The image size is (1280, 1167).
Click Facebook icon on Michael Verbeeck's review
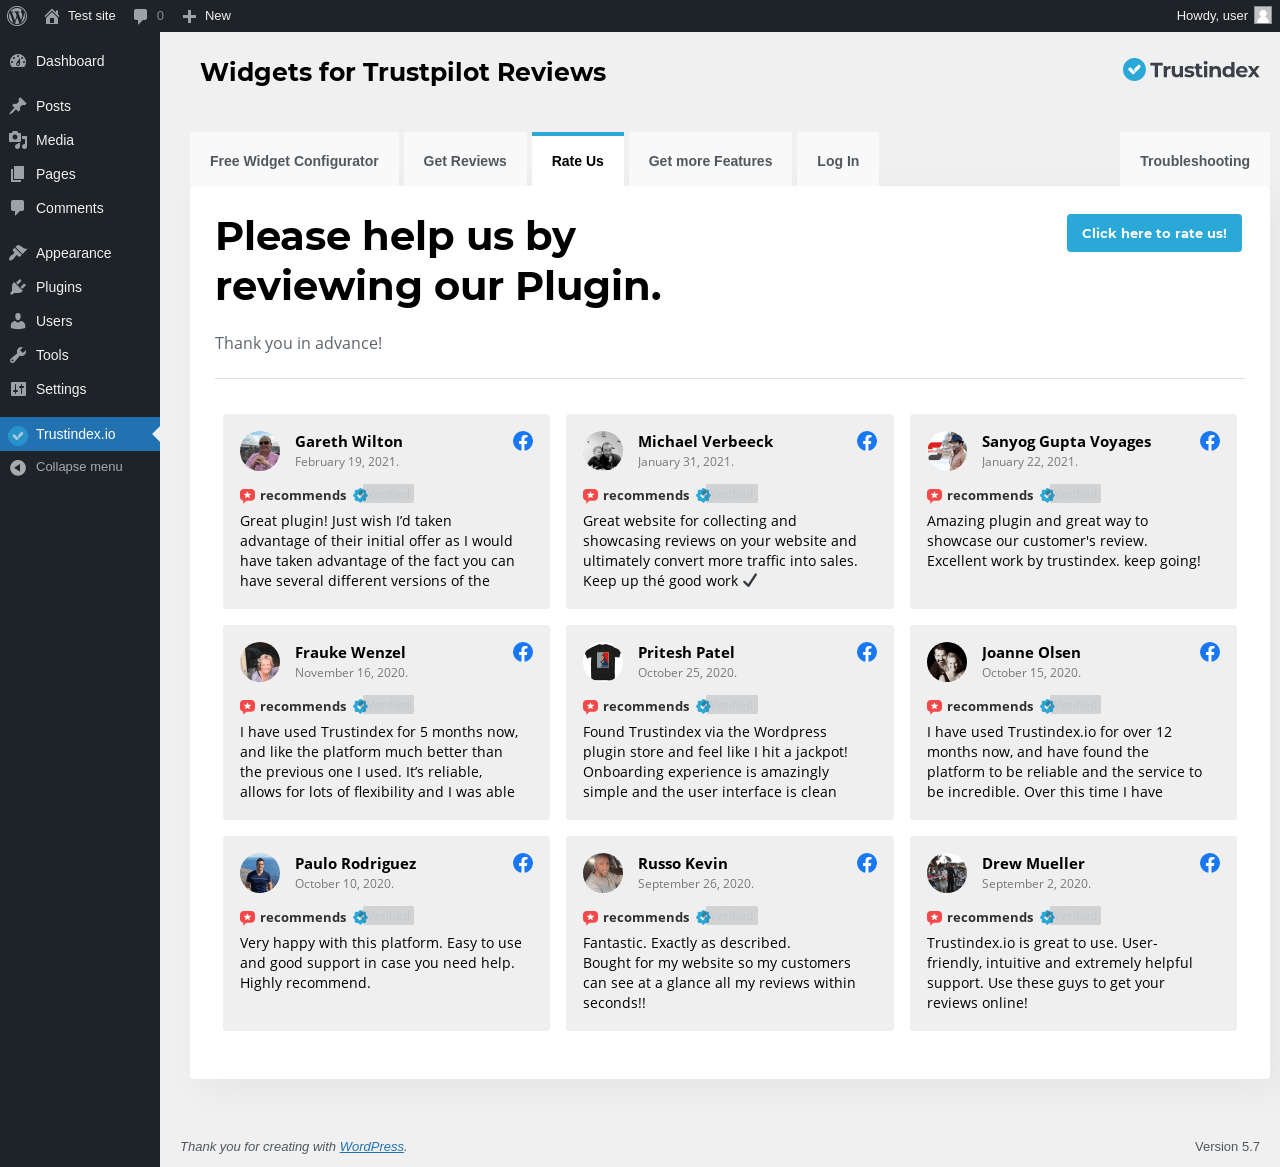(867, 441)
